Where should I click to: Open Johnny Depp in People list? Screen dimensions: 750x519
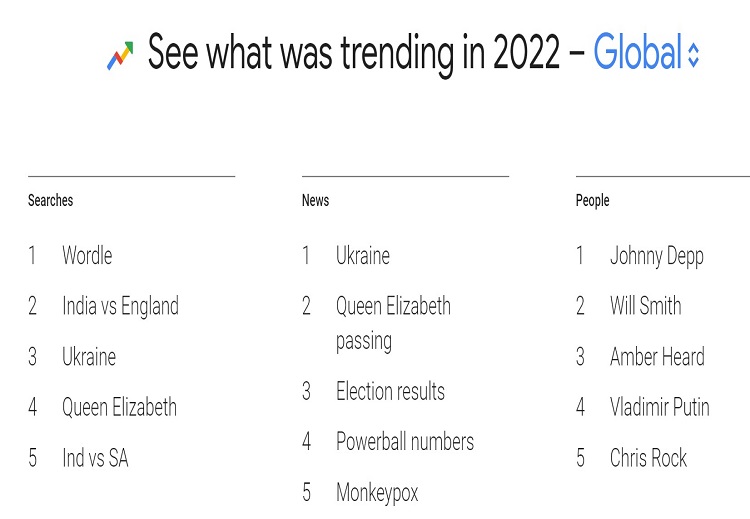[x=657, y=256]
